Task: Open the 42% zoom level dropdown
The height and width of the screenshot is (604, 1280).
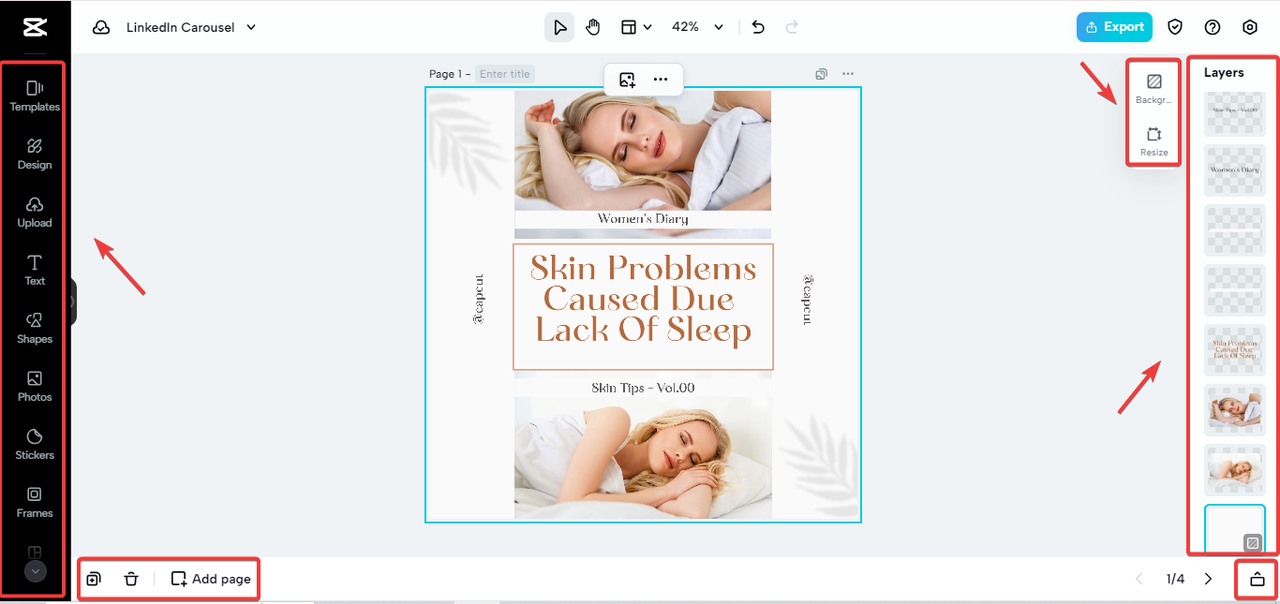Action: click(x=697, y=27)
